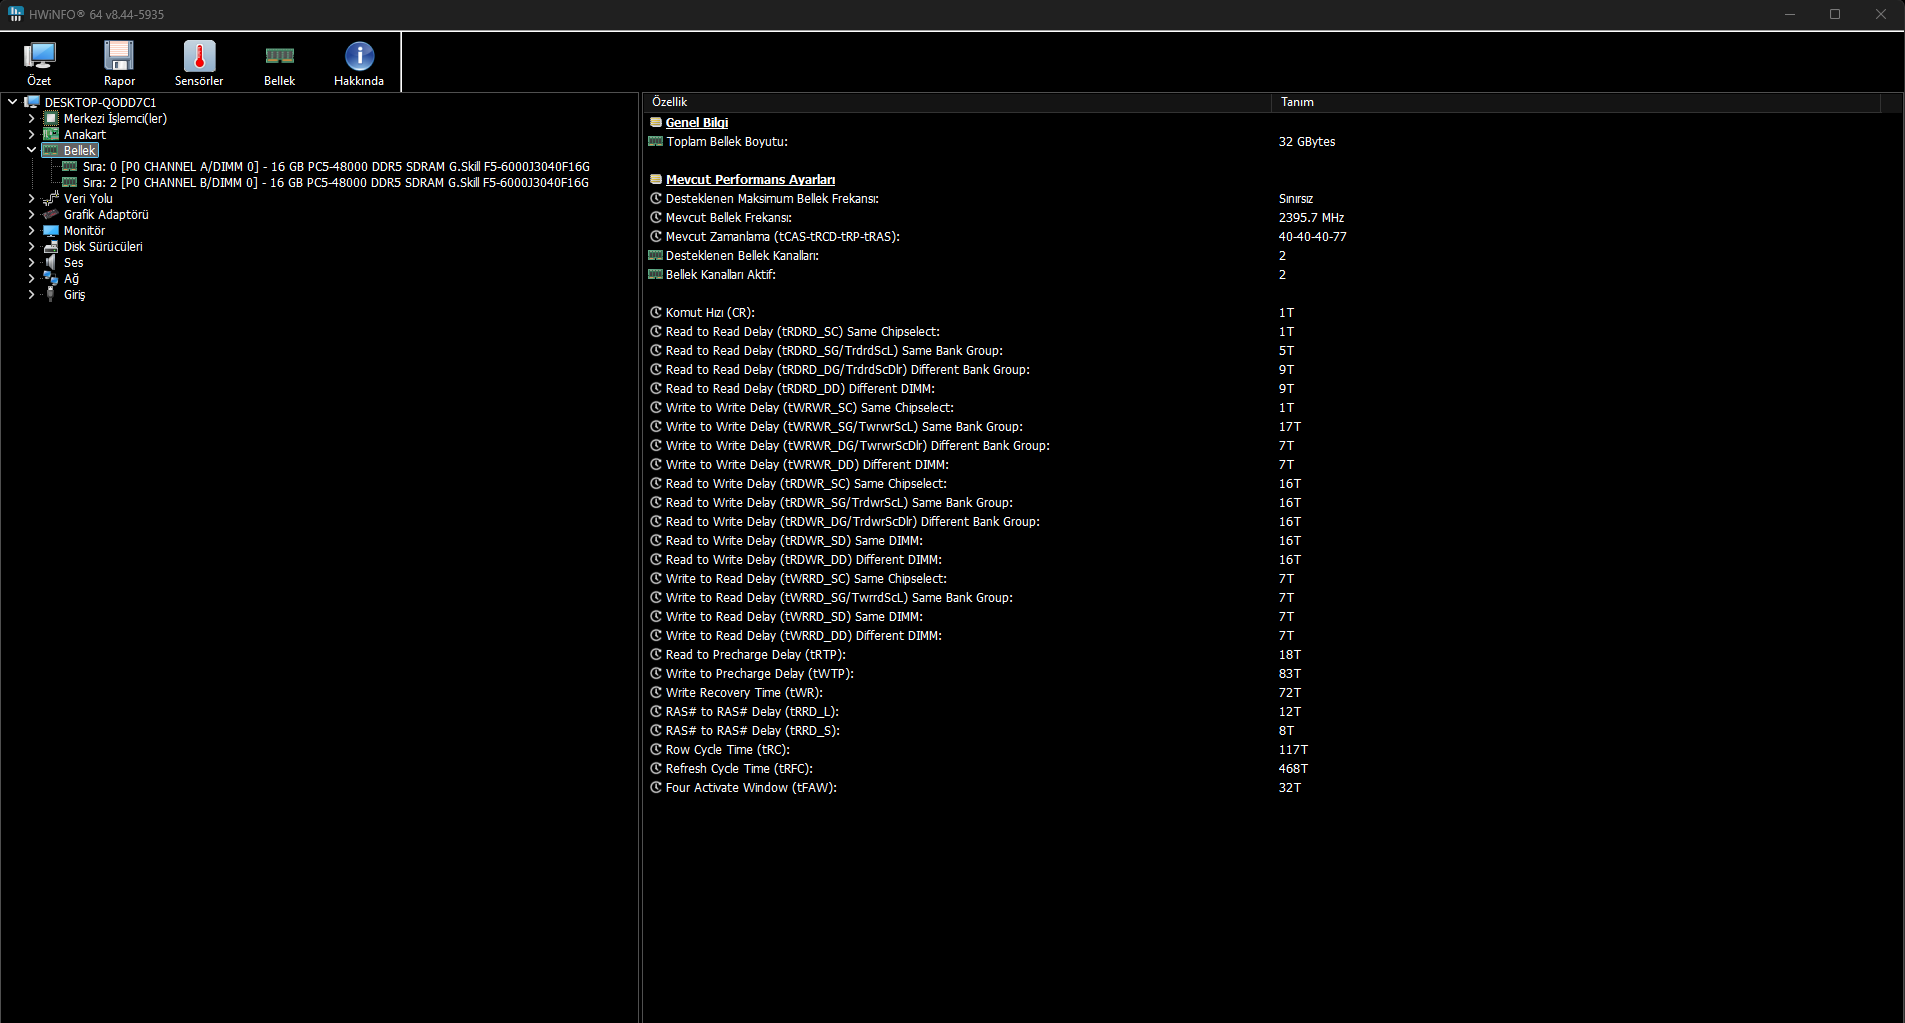This screenshot has width=1905, height=1023.
Task: Click clock icon beside Komut Hızı (CR)
Action: [x=656, y=312]
